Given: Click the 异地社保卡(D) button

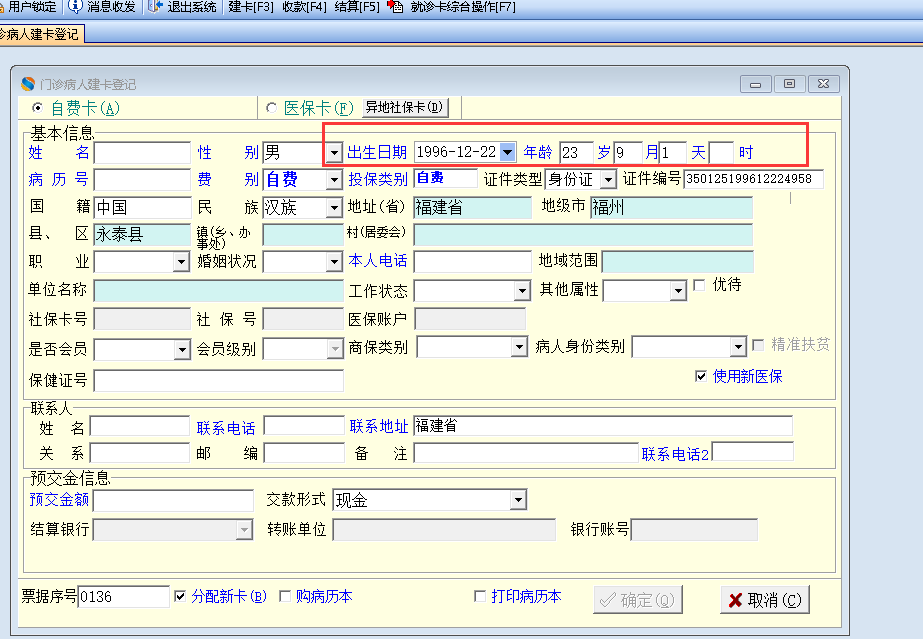Looking at the screenshot, I should (x=404, y=107).
